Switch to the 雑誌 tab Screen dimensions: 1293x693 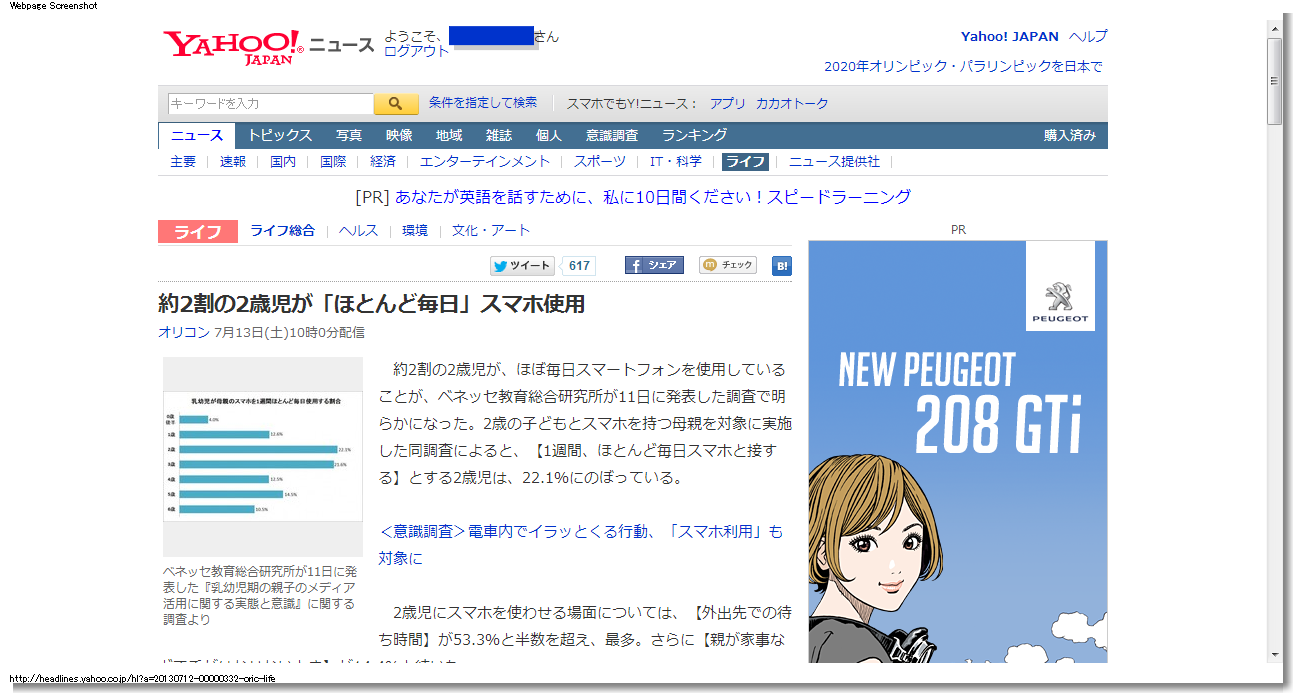499,136
